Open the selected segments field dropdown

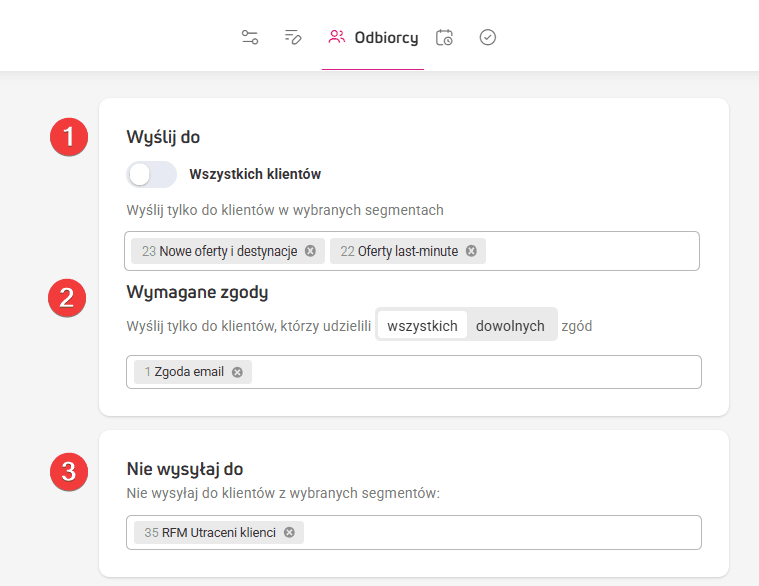pyautogui.click(x=590, y=251)
